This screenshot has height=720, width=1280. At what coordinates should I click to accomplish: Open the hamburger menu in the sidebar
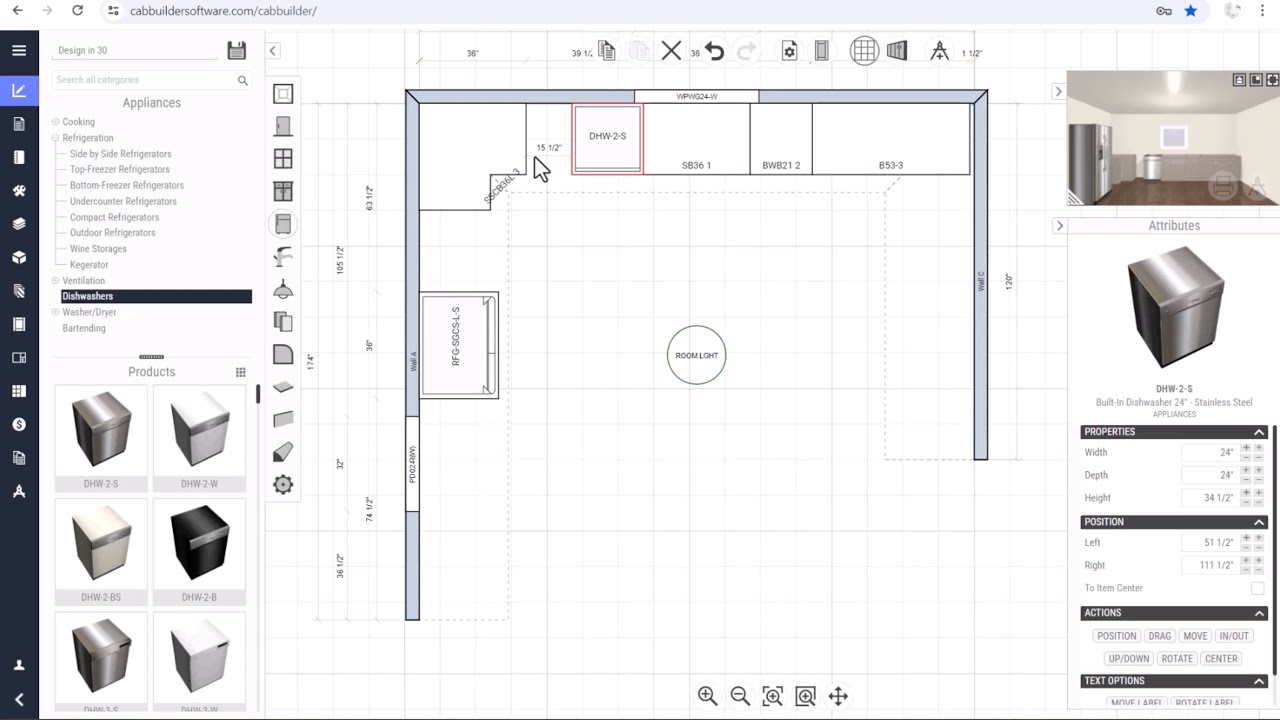pyautogui.click(x=19, y=50)
